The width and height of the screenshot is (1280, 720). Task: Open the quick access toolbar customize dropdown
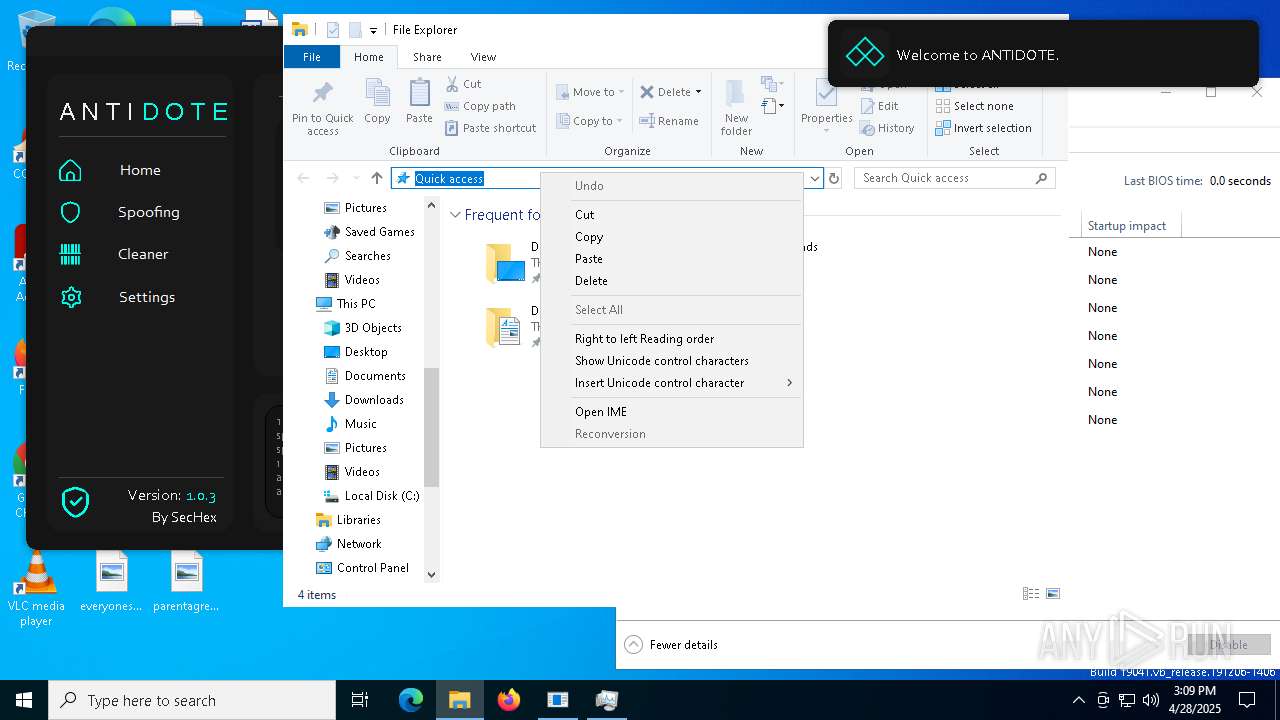pyautogui.click(x=373, y=31)
